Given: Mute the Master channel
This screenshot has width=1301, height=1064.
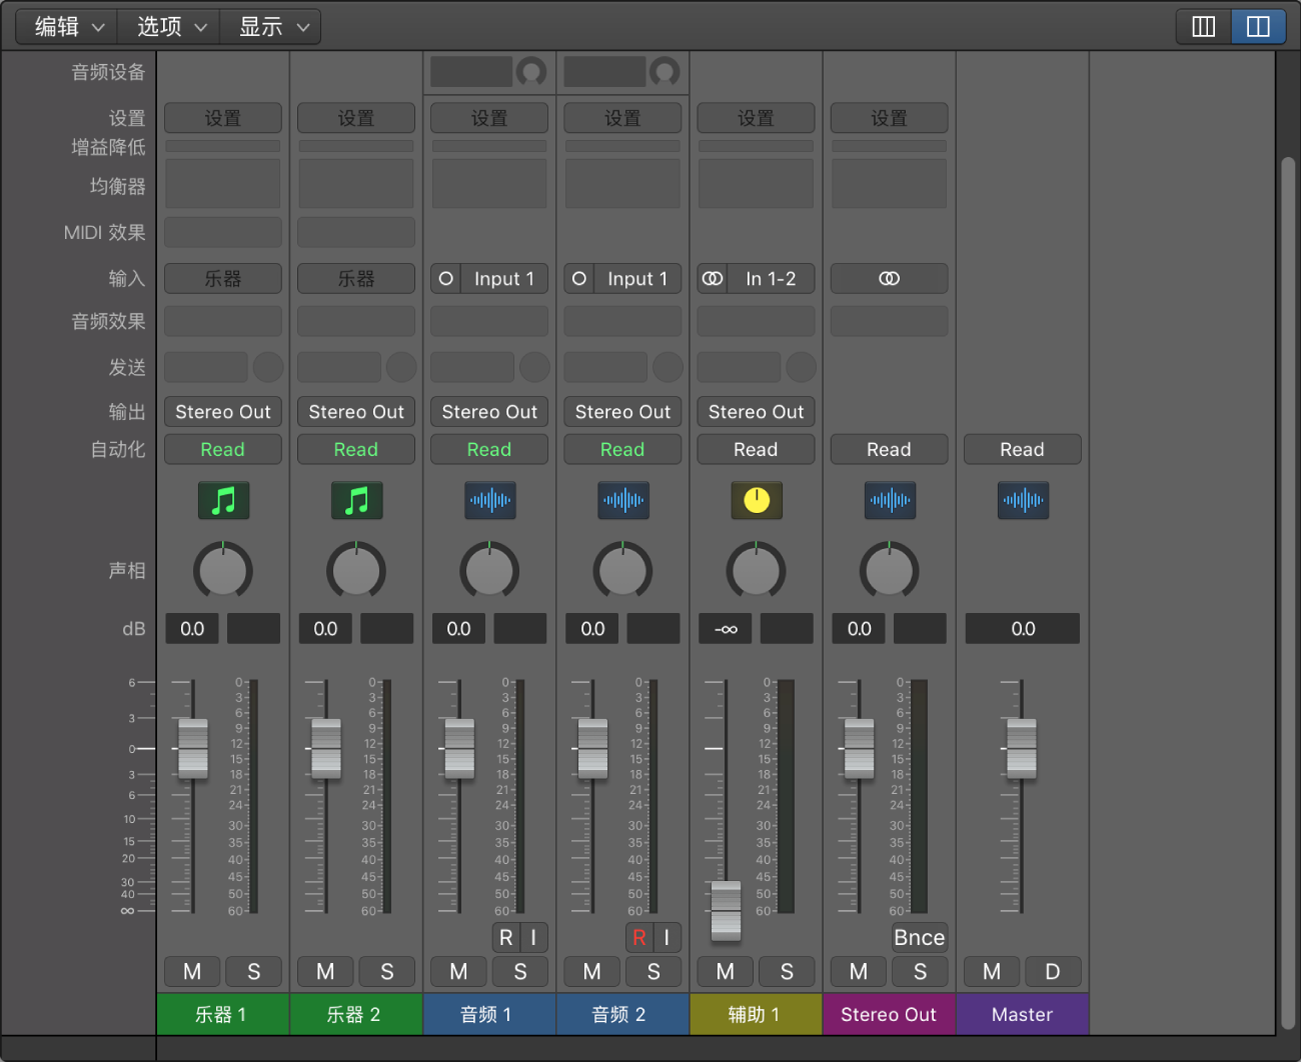Looking at the screenshot, I should 991,972.
